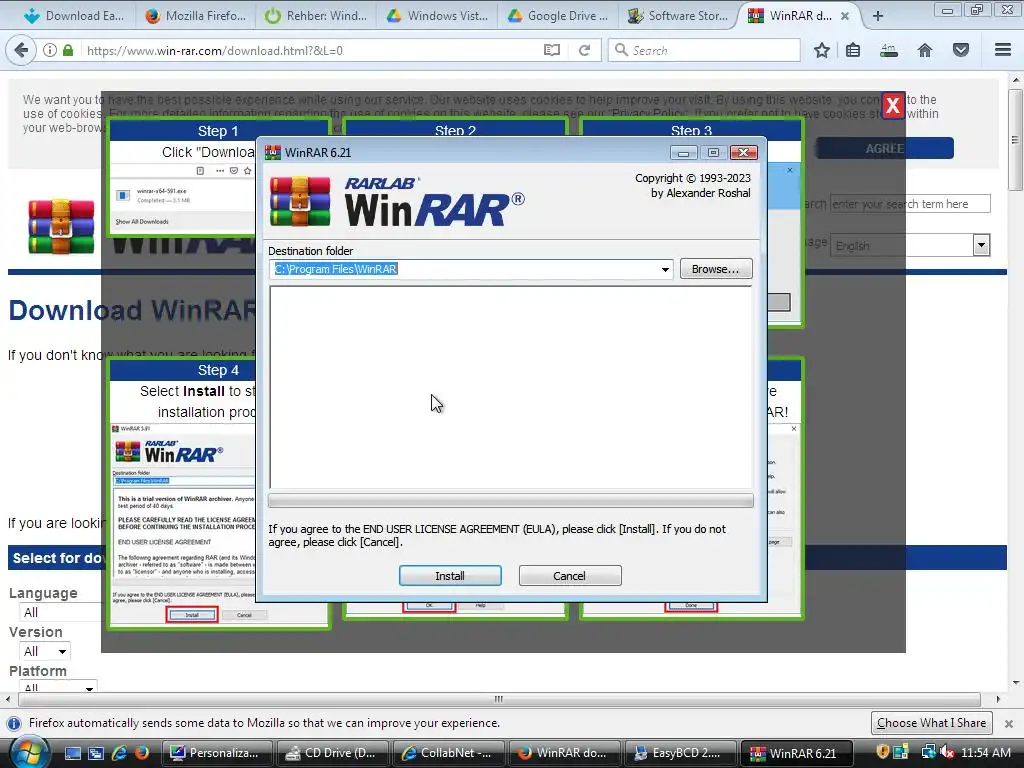The width and height of the screenshot is (1024, 768).
Task: Click the Windows Start orb
Action: coord(29,751)
